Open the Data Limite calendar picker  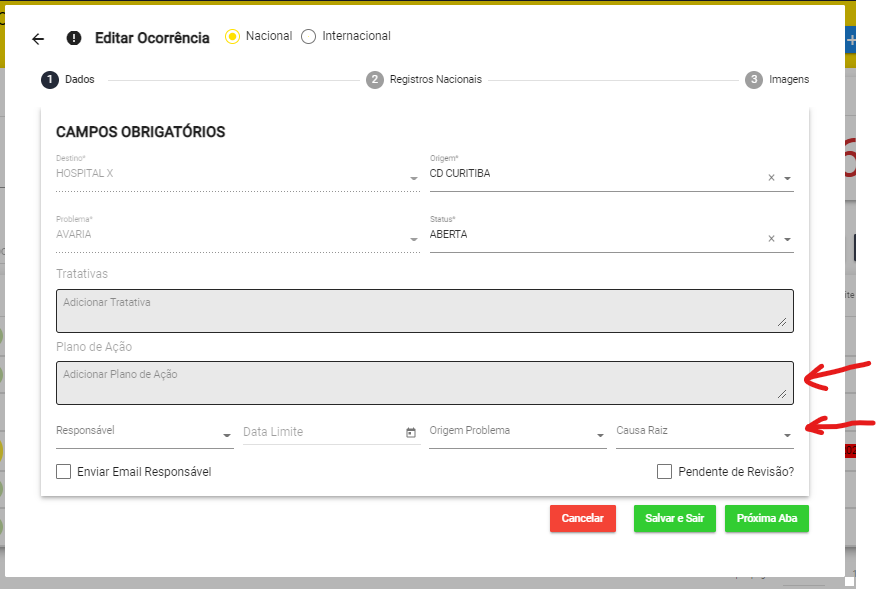[411, 432]
